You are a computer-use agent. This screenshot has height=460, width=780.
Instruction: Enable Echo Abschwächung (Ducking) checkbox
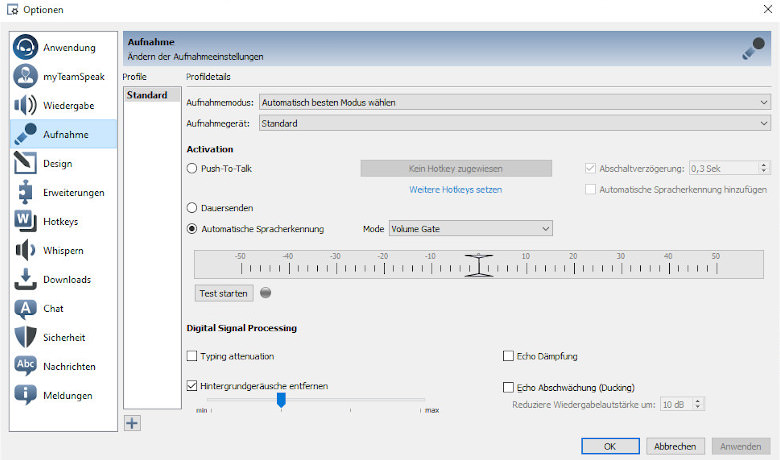coord(508,387)
